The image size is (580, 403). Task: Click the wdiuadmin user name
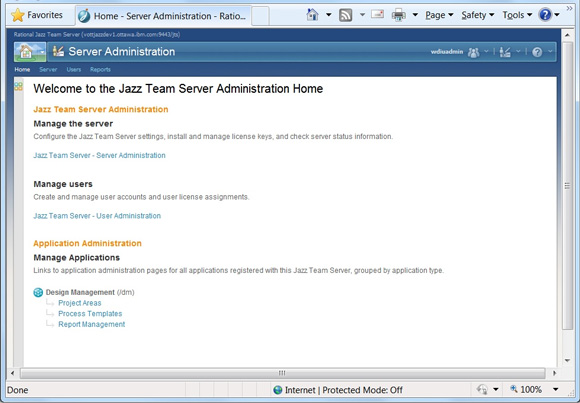pos(447,52)
